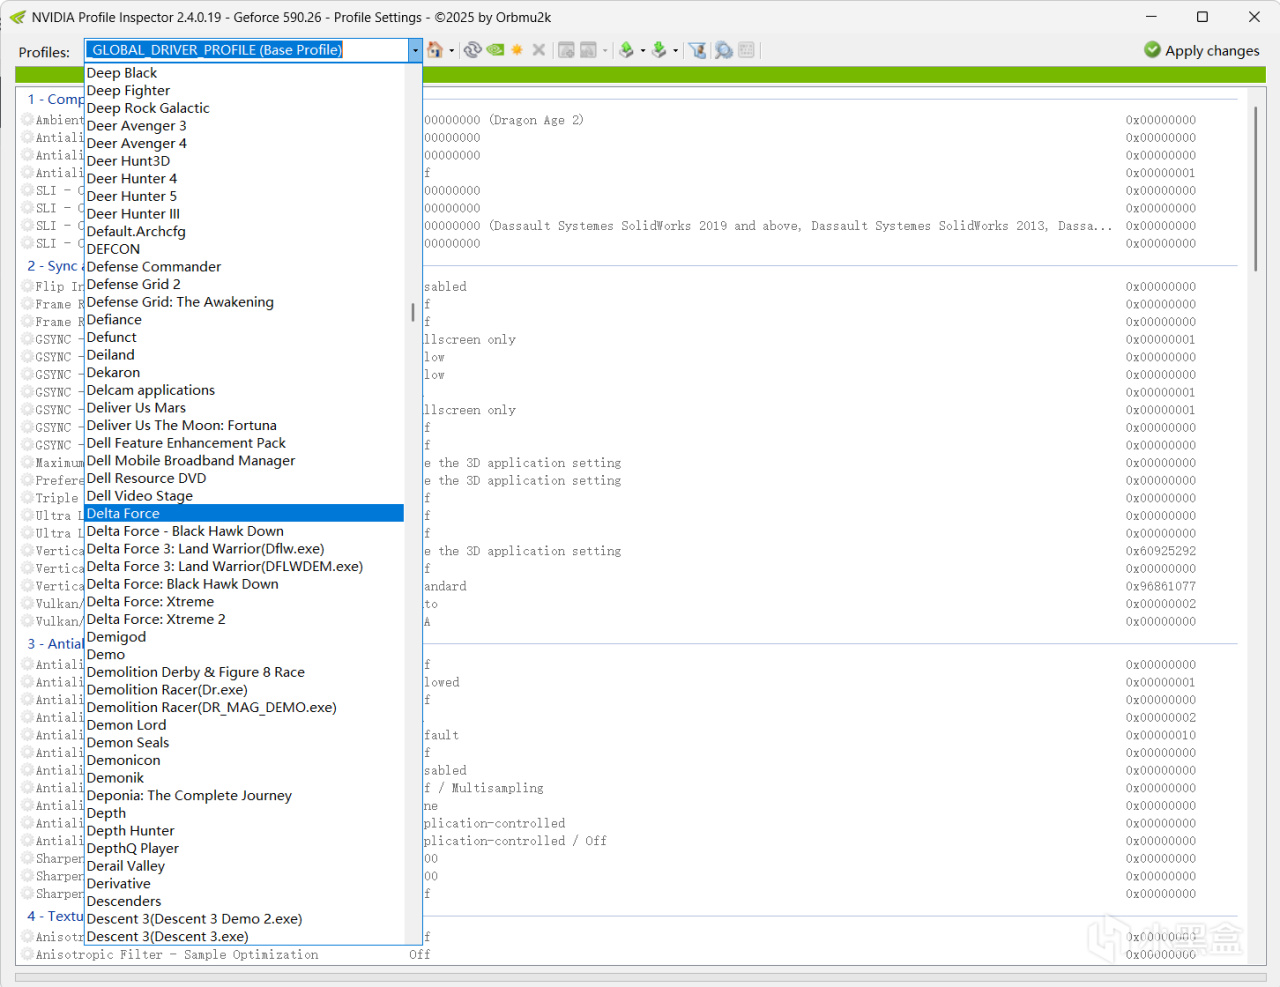Open the small arrow next to the home icon

[x=452, y=51]
